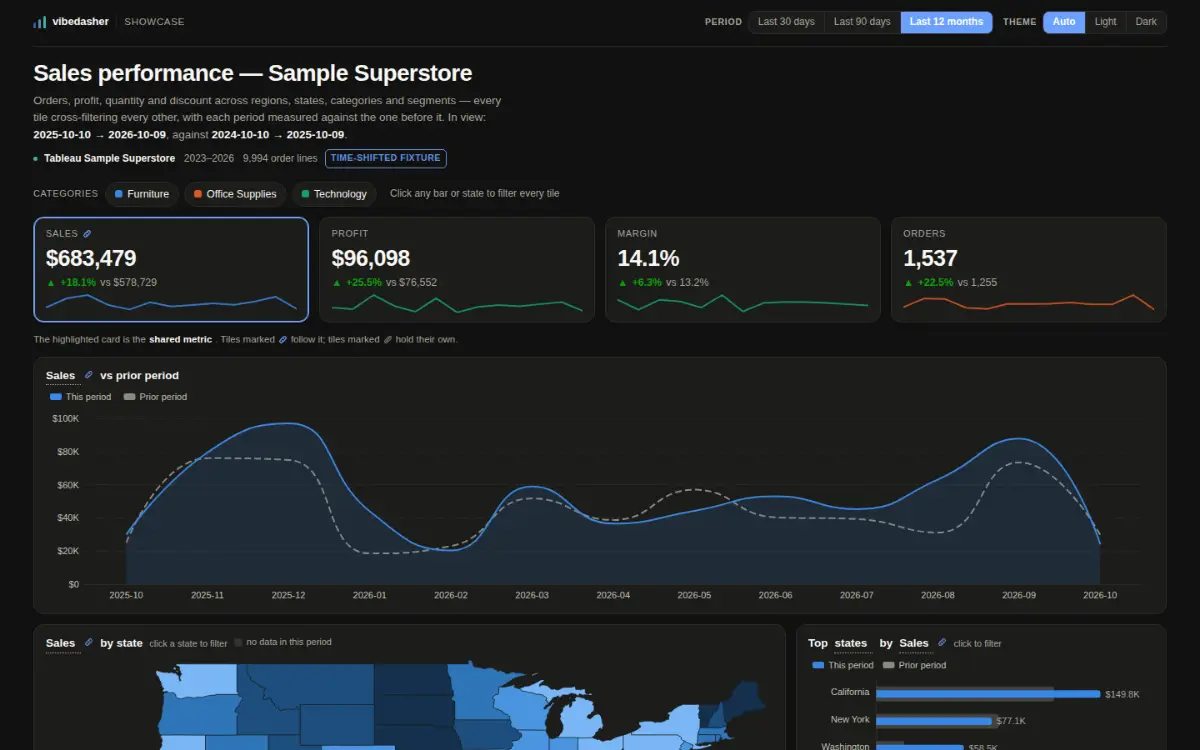
Task: Click the +22.5% orders change
Action: tap(935, 283)
